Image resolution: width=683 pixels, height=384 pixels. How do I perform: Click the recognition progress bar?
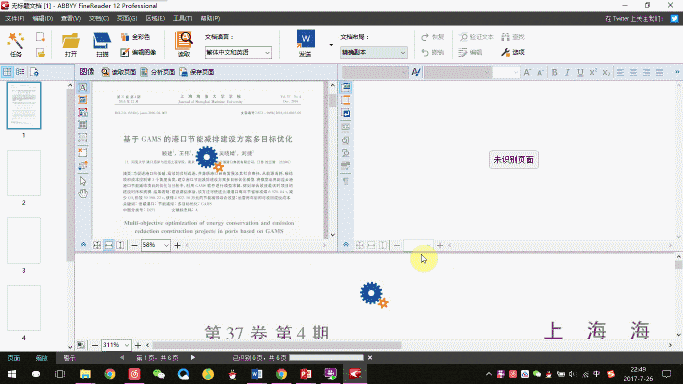click(x=326, y=357)
